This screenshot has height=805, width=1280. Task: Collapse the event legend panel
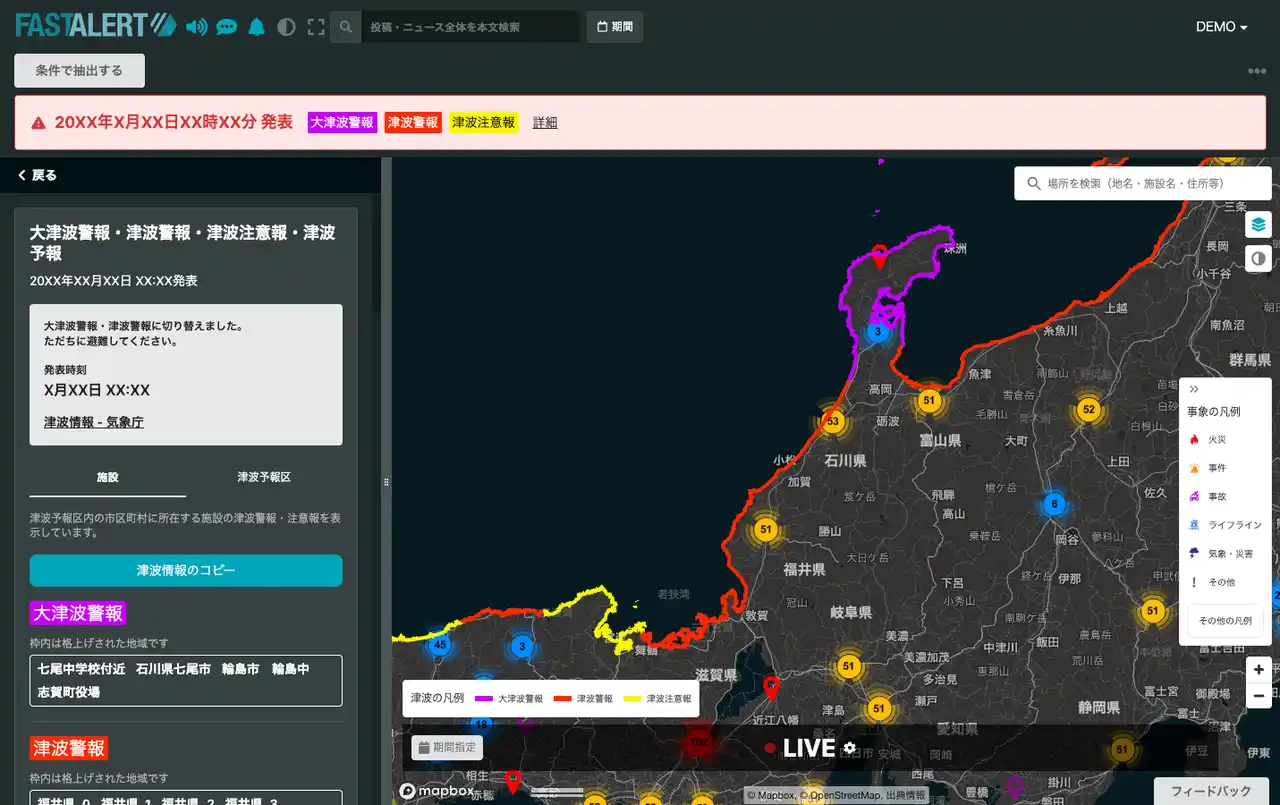pyautogui.click(x=1193, y=389)
